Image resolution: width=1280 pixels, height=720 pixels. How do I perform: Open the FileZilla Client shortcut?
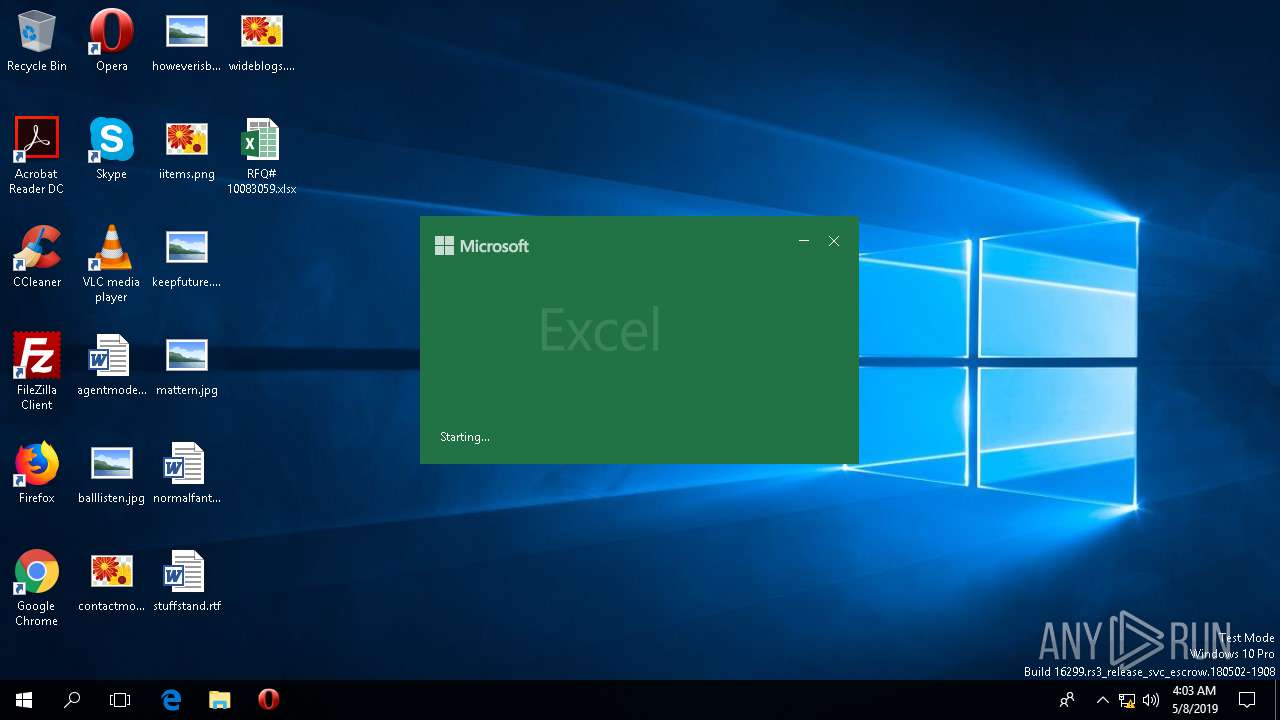pos(37,372)
